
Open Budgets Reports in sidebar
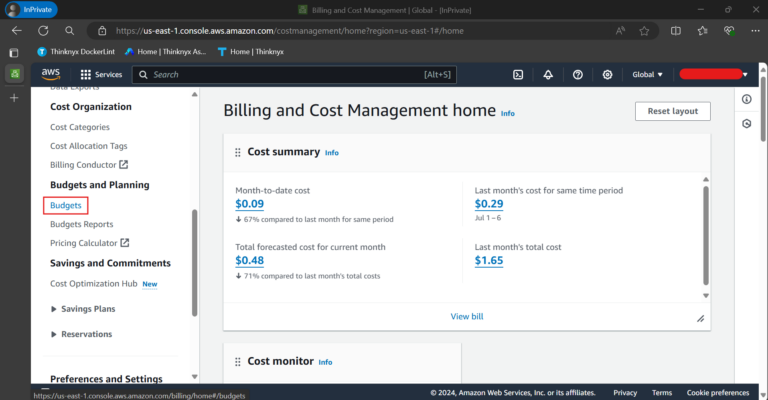click(x=81, y=224)
